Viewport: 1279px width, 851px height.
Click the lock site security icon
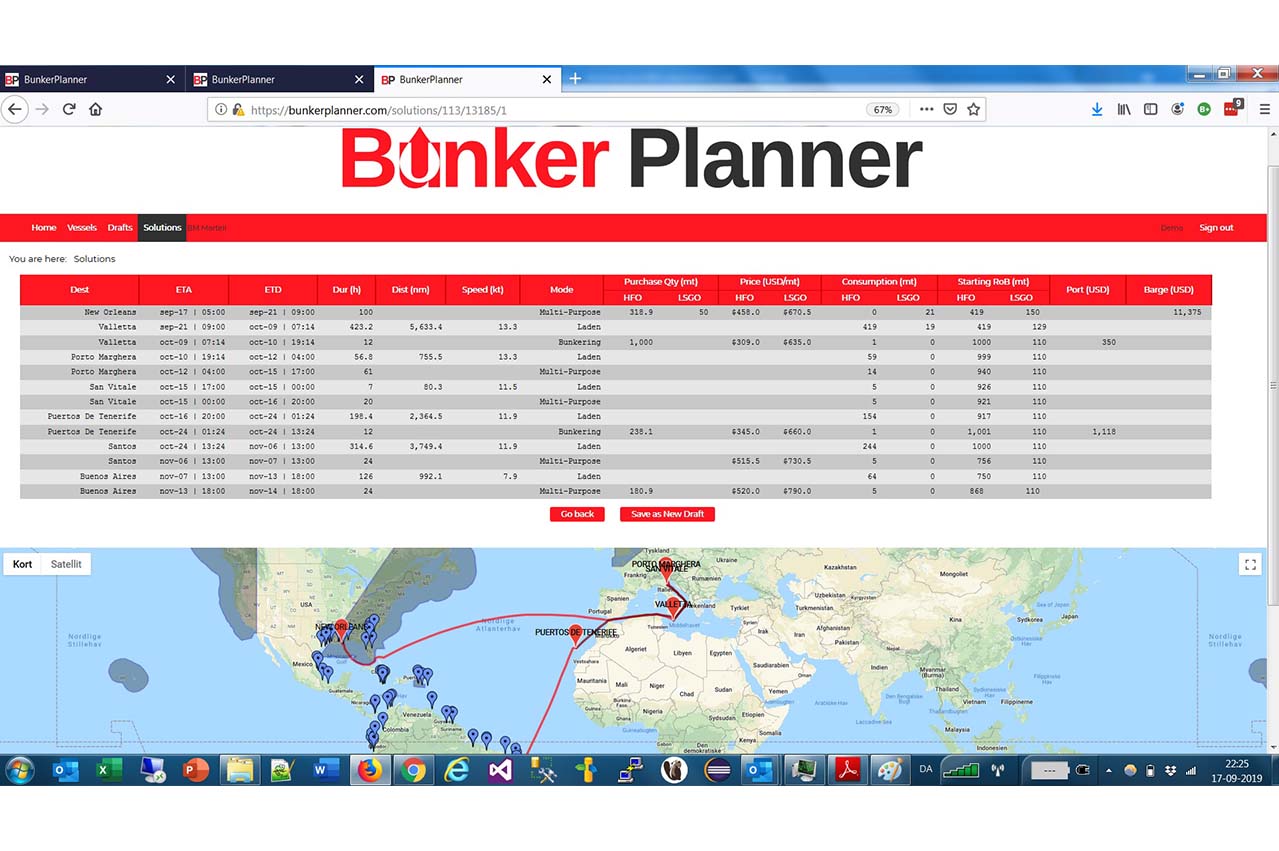(x=238, y=110)
